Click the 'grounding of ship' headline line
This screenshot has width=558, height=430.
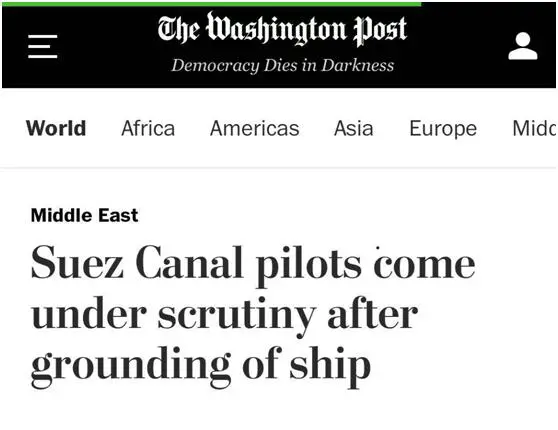pyautogui.click(x=201, y=367)
